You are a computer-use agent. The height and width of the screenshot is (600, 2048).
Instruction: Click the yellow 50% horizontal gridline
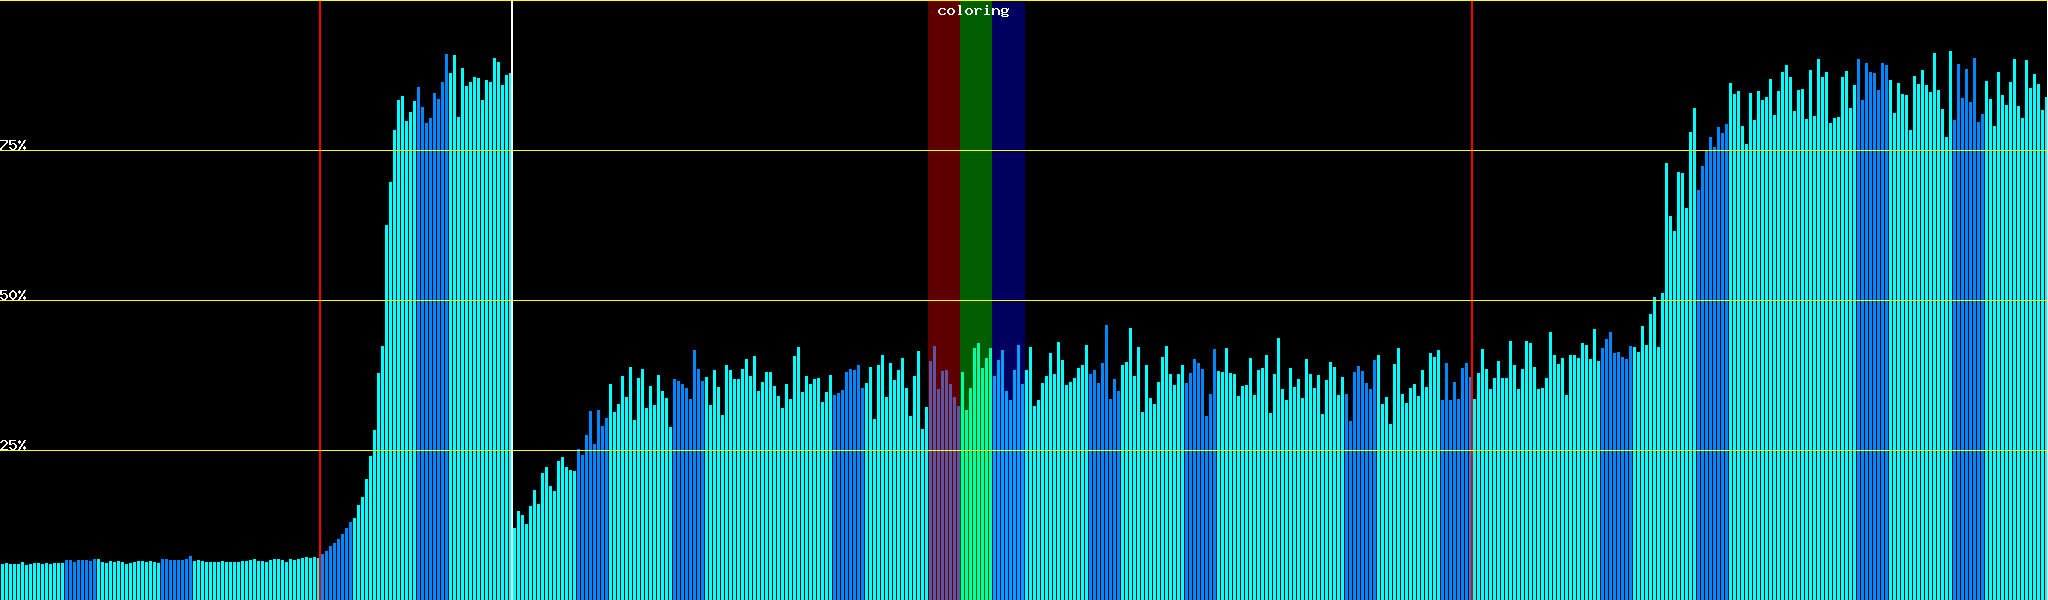700,301
